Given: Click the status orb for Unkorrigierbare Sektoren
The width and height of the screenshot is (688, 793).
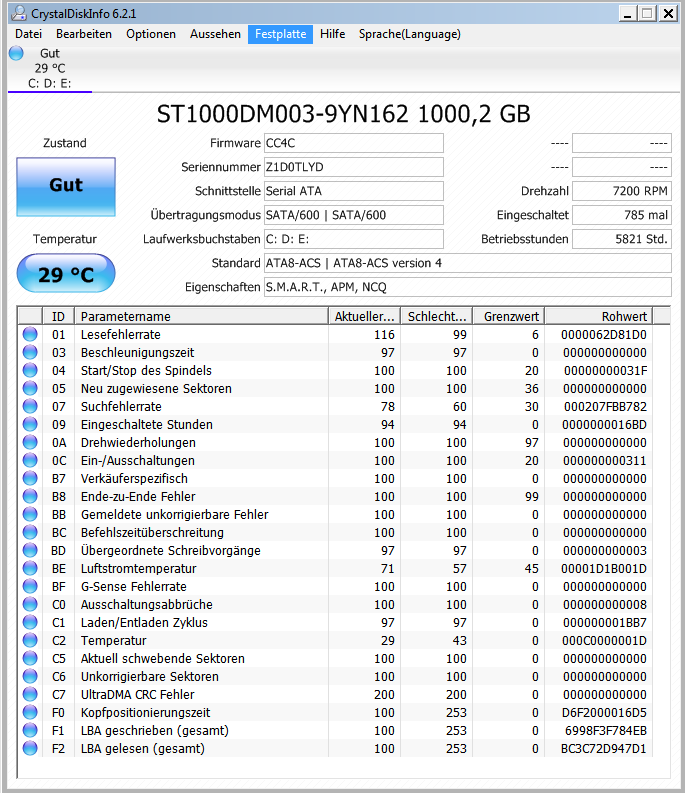Looking at the screenshot, I should point(30,676).
